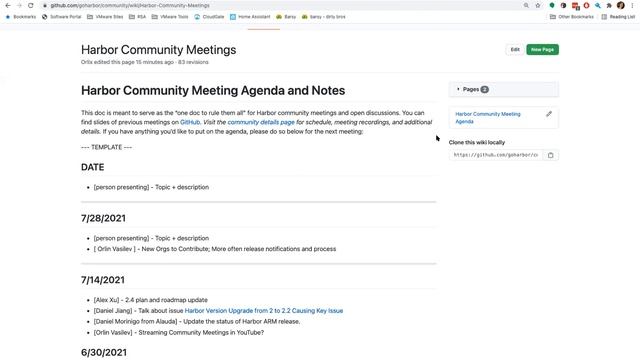Open Harbor Community Meeting Agenda sidebar link
Screen dimensions: 640x360
pos(488,118)
